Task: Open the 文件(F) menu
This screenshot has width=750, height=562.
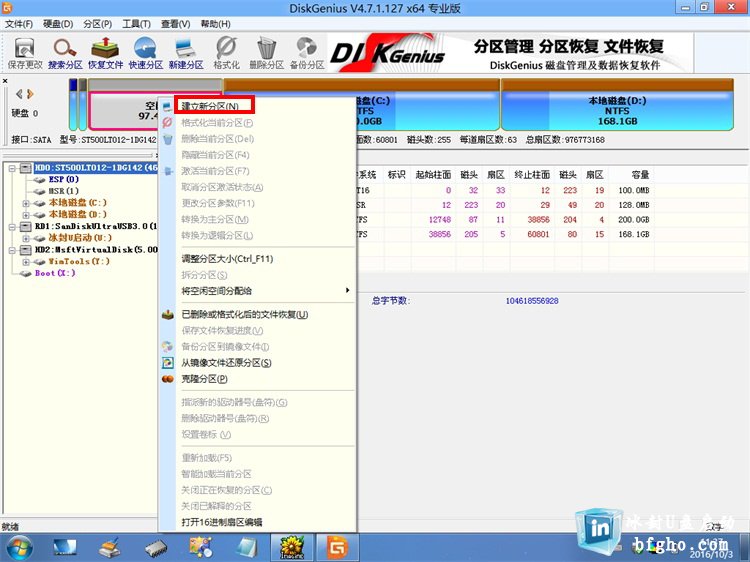Action: 19,24
